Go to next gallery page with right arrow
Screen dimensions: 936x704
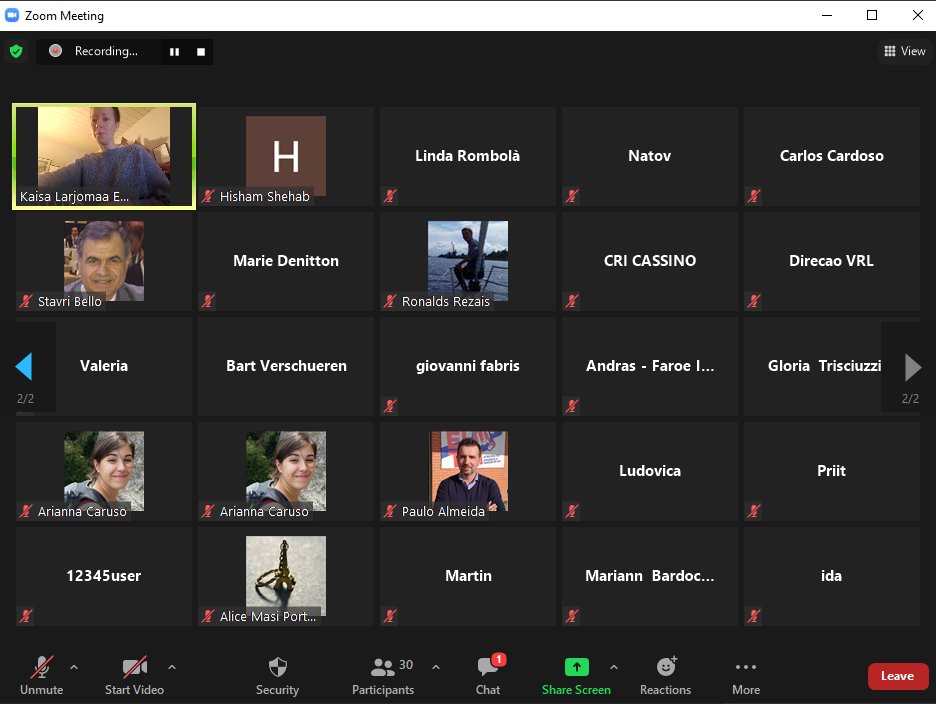point(913,367)
